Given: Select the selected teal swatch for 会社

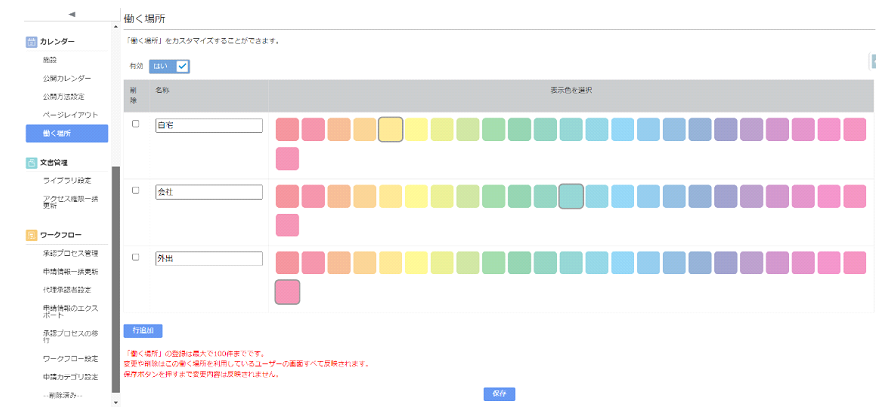Looking at the screenshot, I should pyautogui.click(x=571, y=195).
